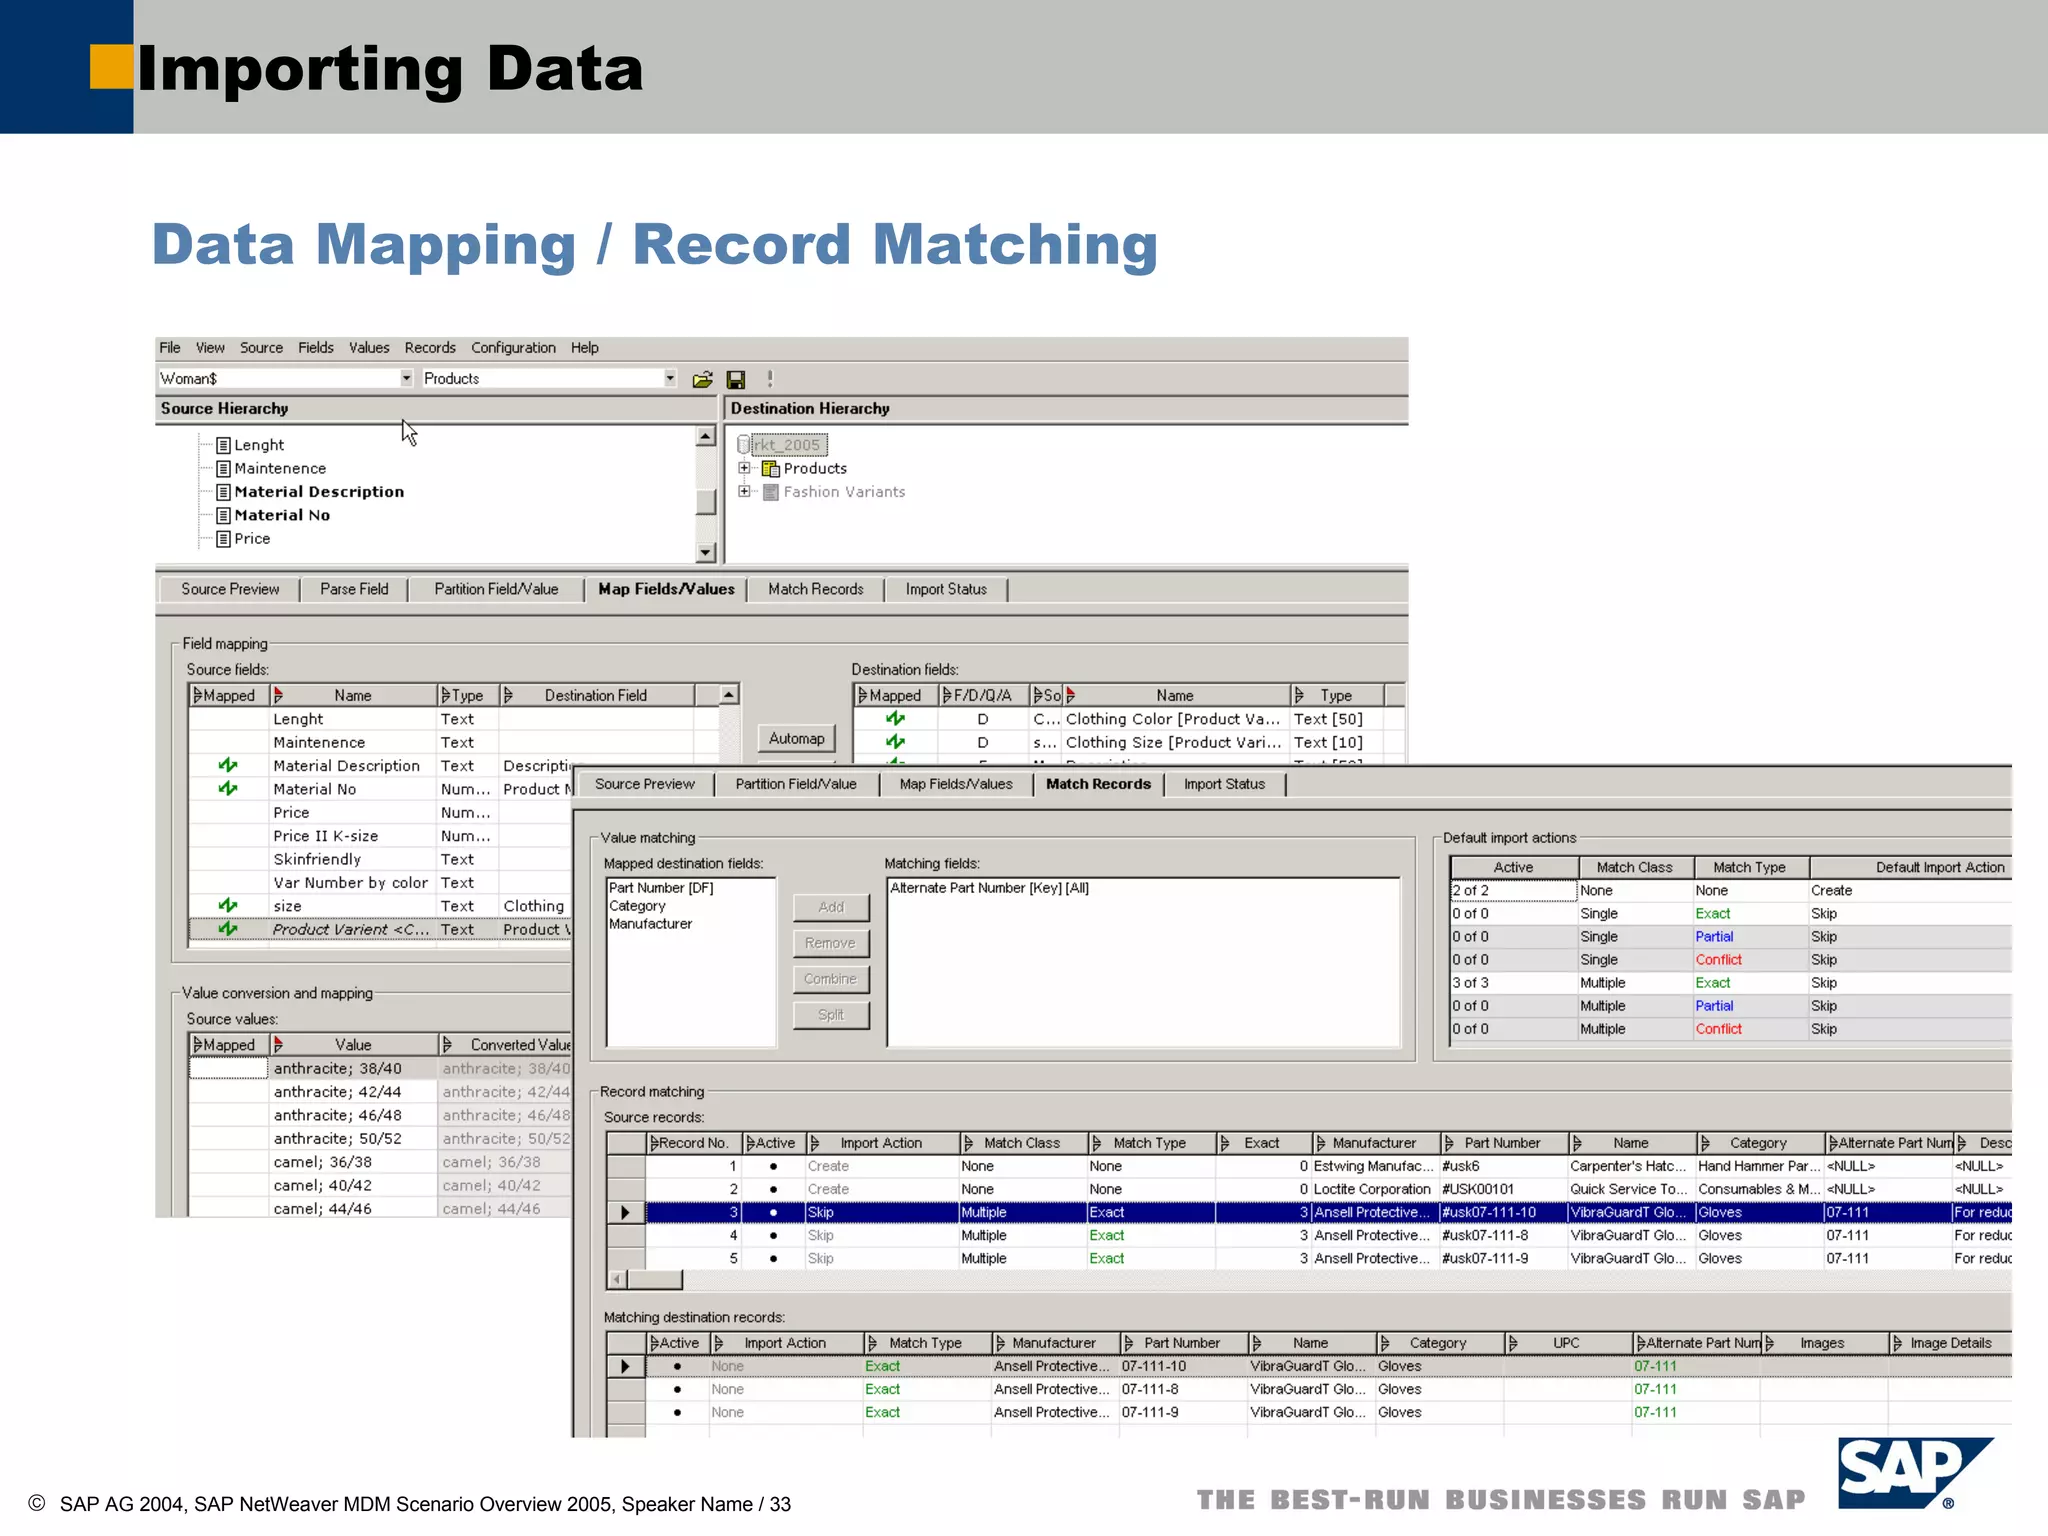
Task: Toggle Active dot for destination part 07-111-10
Action: coord(677,1366)
